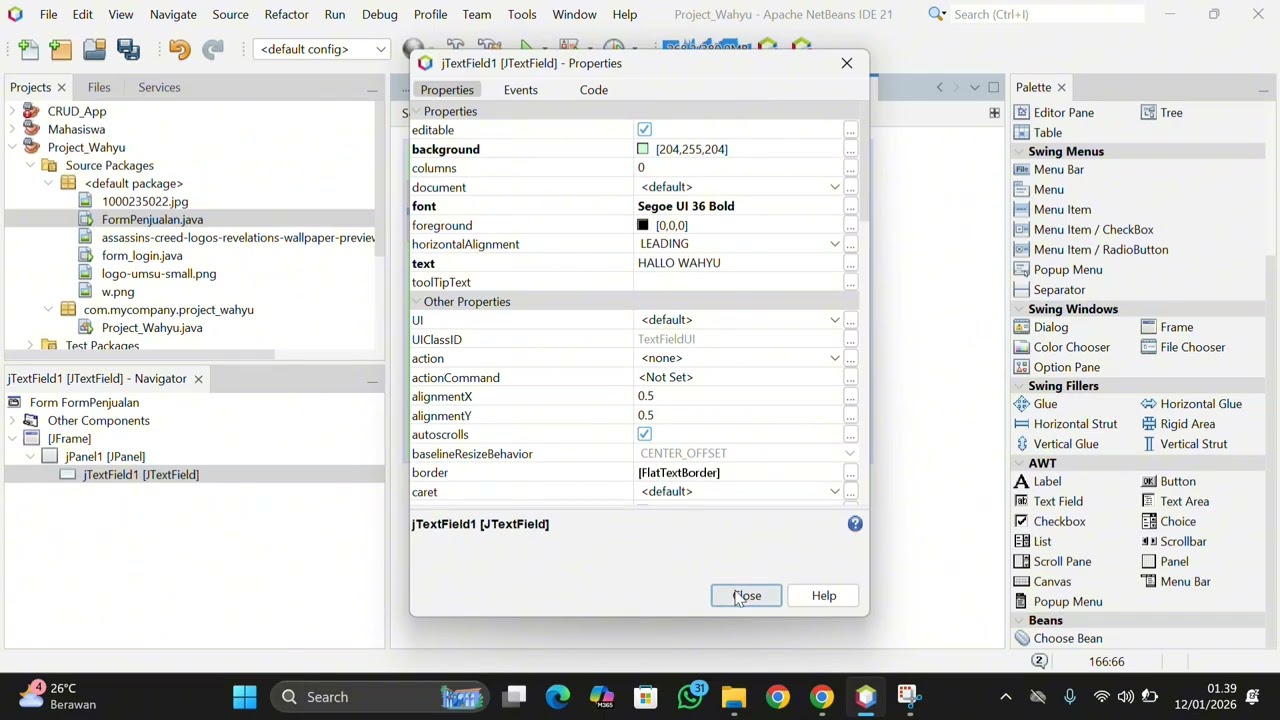Open the Refactor menu
The height and width of the screenshot is (720, 1280).
(x=286, y=14)
